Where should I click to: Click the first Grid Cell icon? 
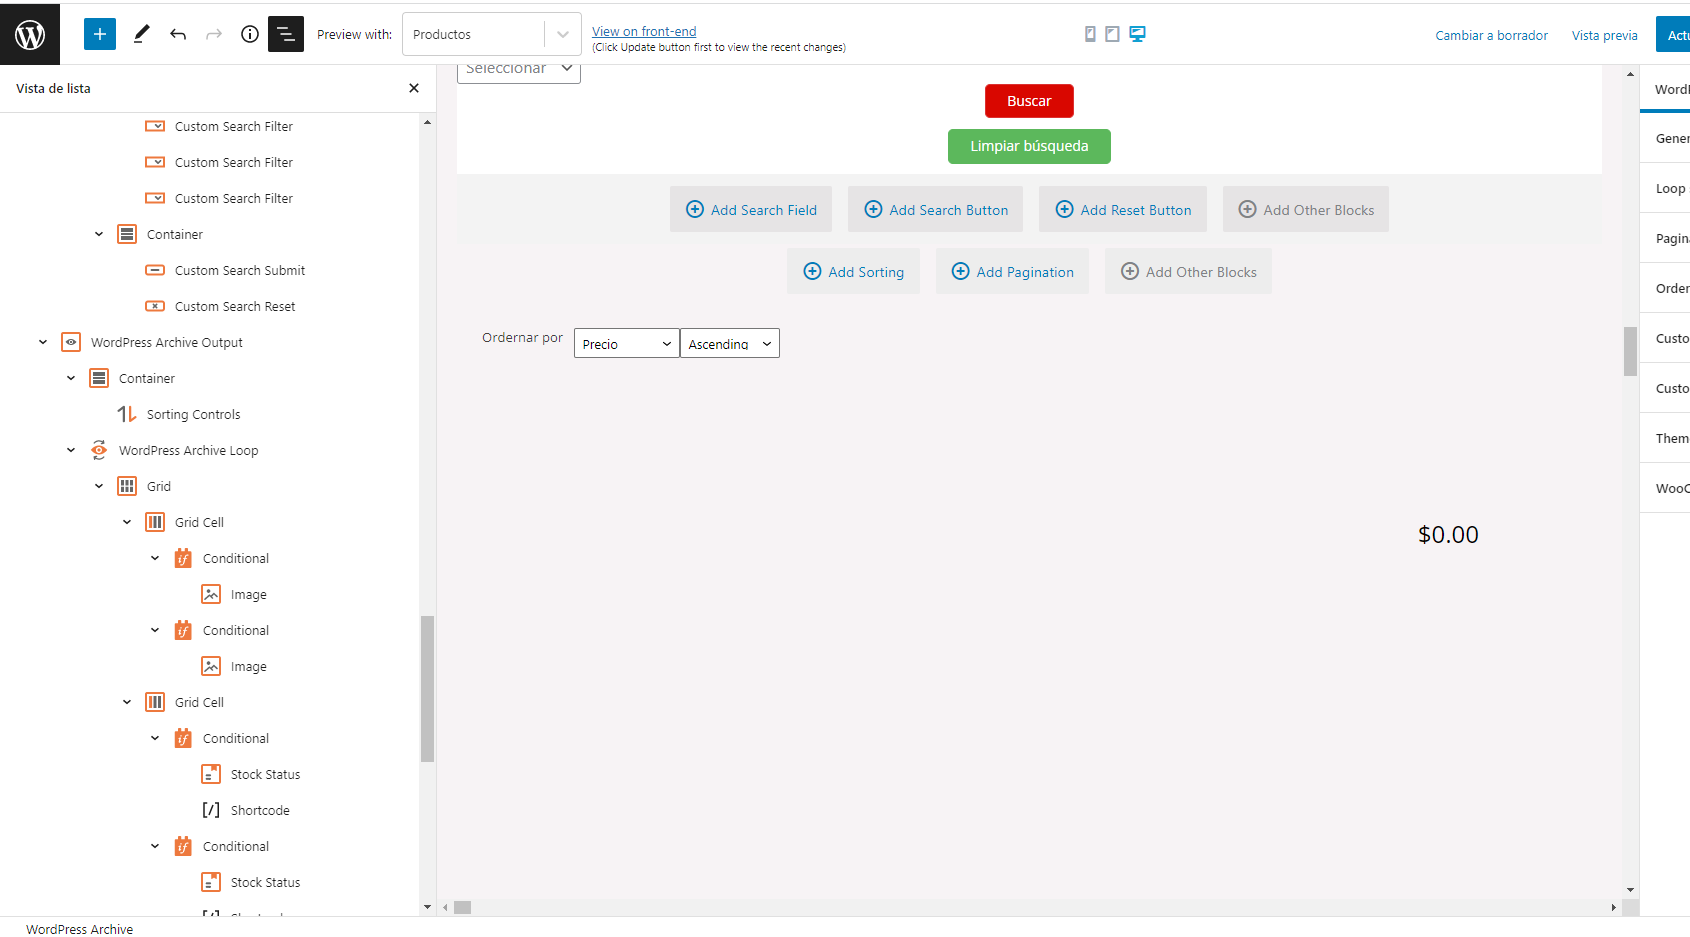point(155,522)
